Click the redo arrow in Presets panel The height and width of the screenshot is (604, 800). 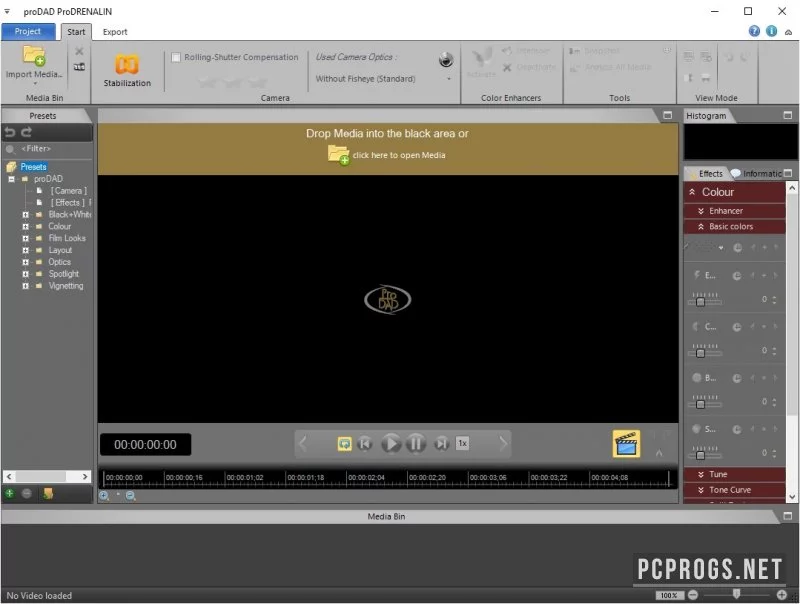27,133
